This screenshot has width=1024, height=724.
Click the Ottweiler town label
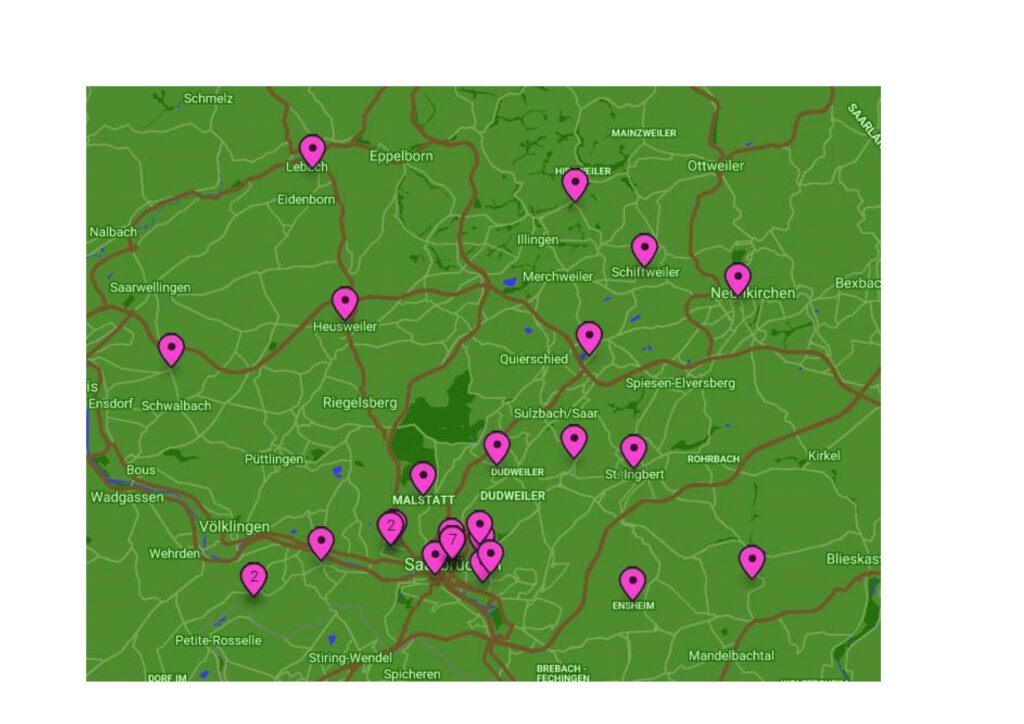click(716, 166)
